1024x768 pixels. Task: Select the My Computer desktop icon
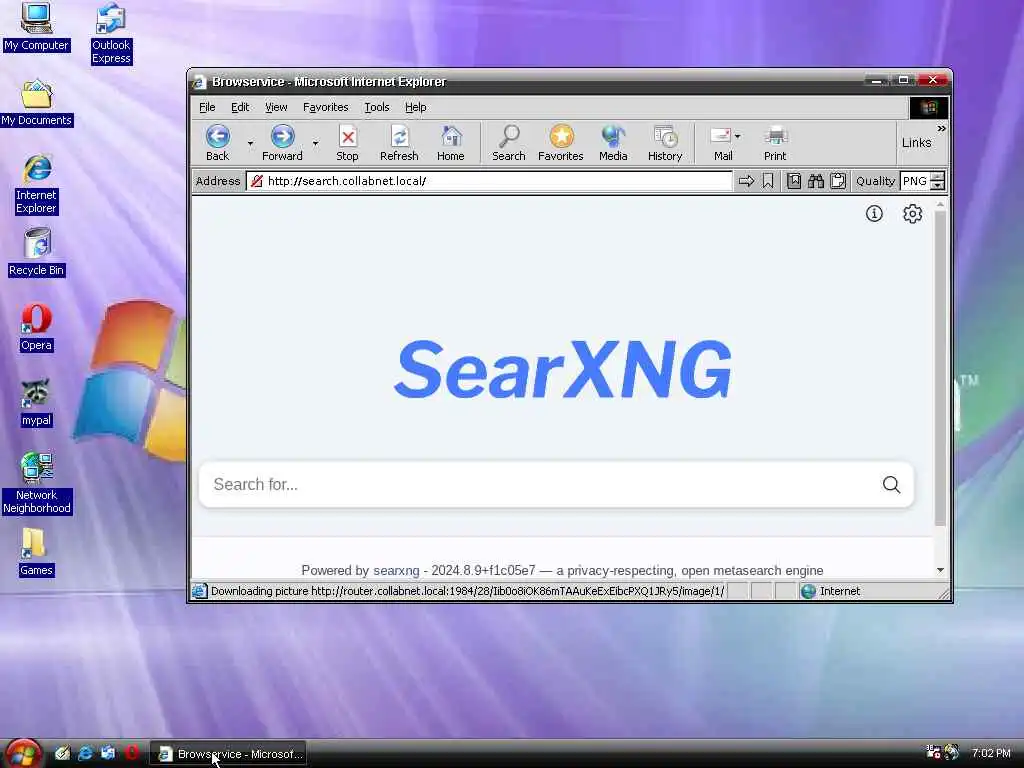pos(36,27)
